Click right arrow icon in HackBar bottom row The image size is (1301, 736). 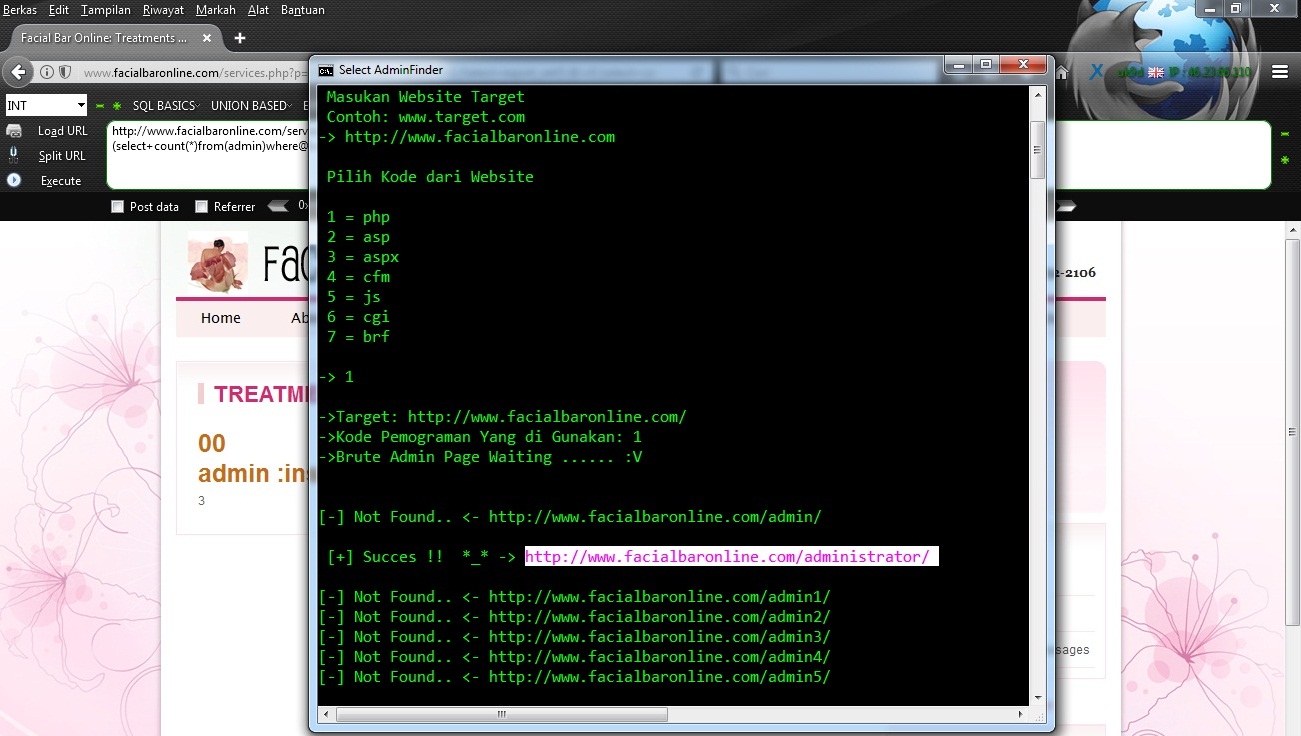click(x=1066, y=206)
